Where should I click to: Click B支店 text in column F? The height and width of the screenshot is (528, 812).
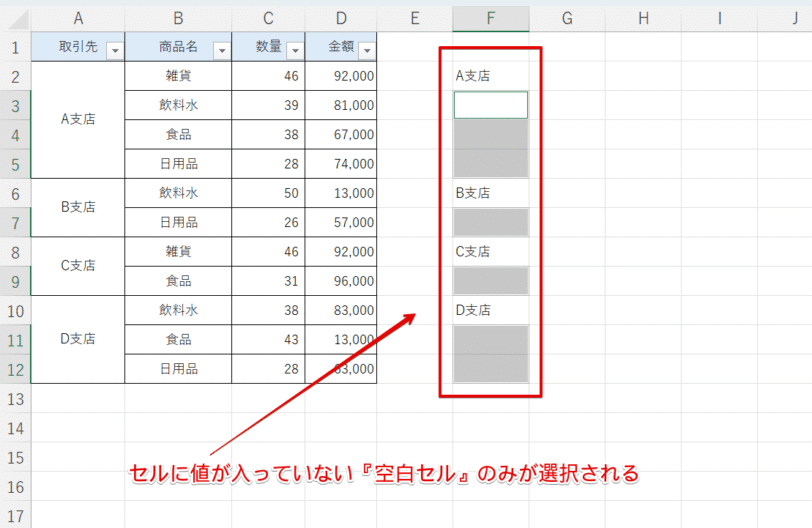click(473, 193)
